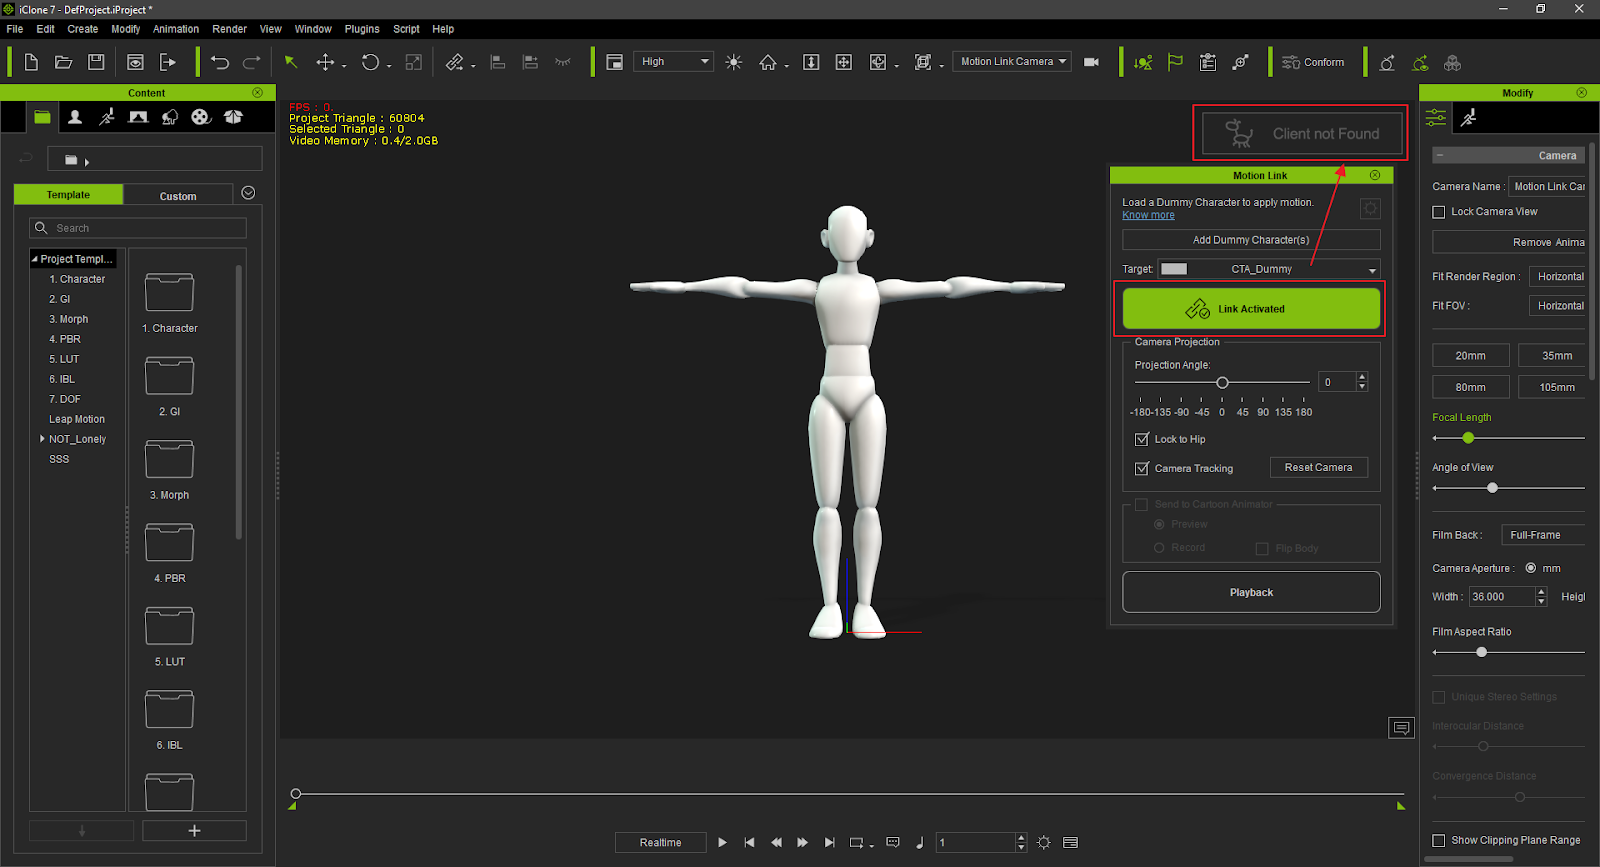
Task: Open project with the folder icon
Action: coord(63,62)
